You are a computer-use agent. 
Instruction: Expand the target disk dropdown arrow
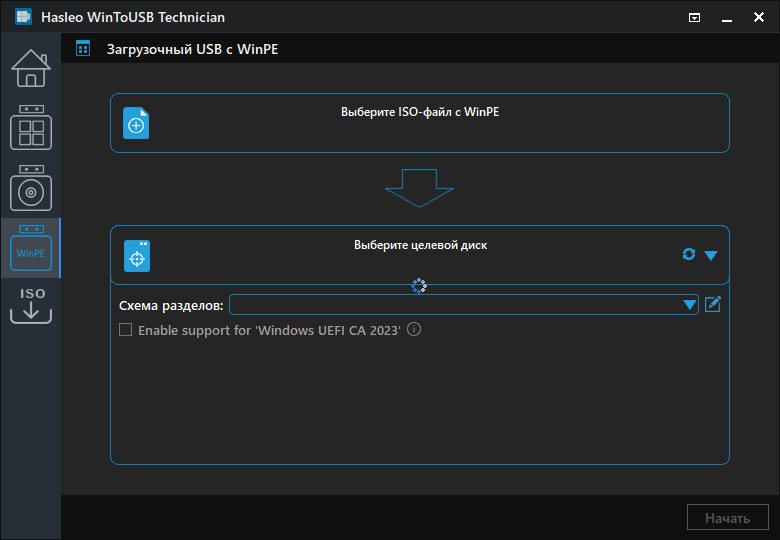click(x=711, y=255)
